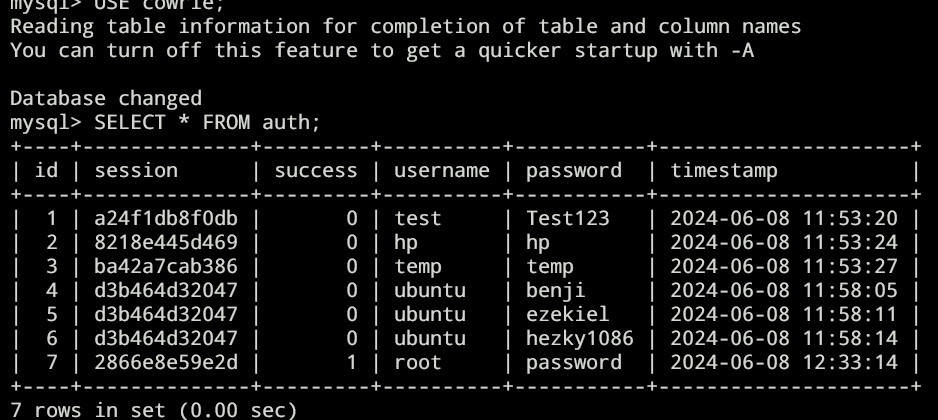This screenshot has width=938, height=420.
Task: Click the timestamp column header
Action: [724, 170]
